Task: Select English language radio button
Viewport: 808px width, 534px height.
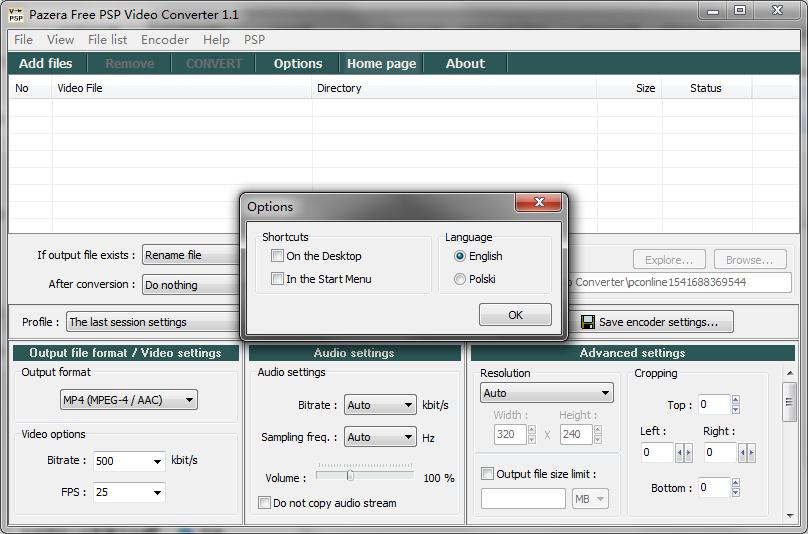Action: point(460,256)
